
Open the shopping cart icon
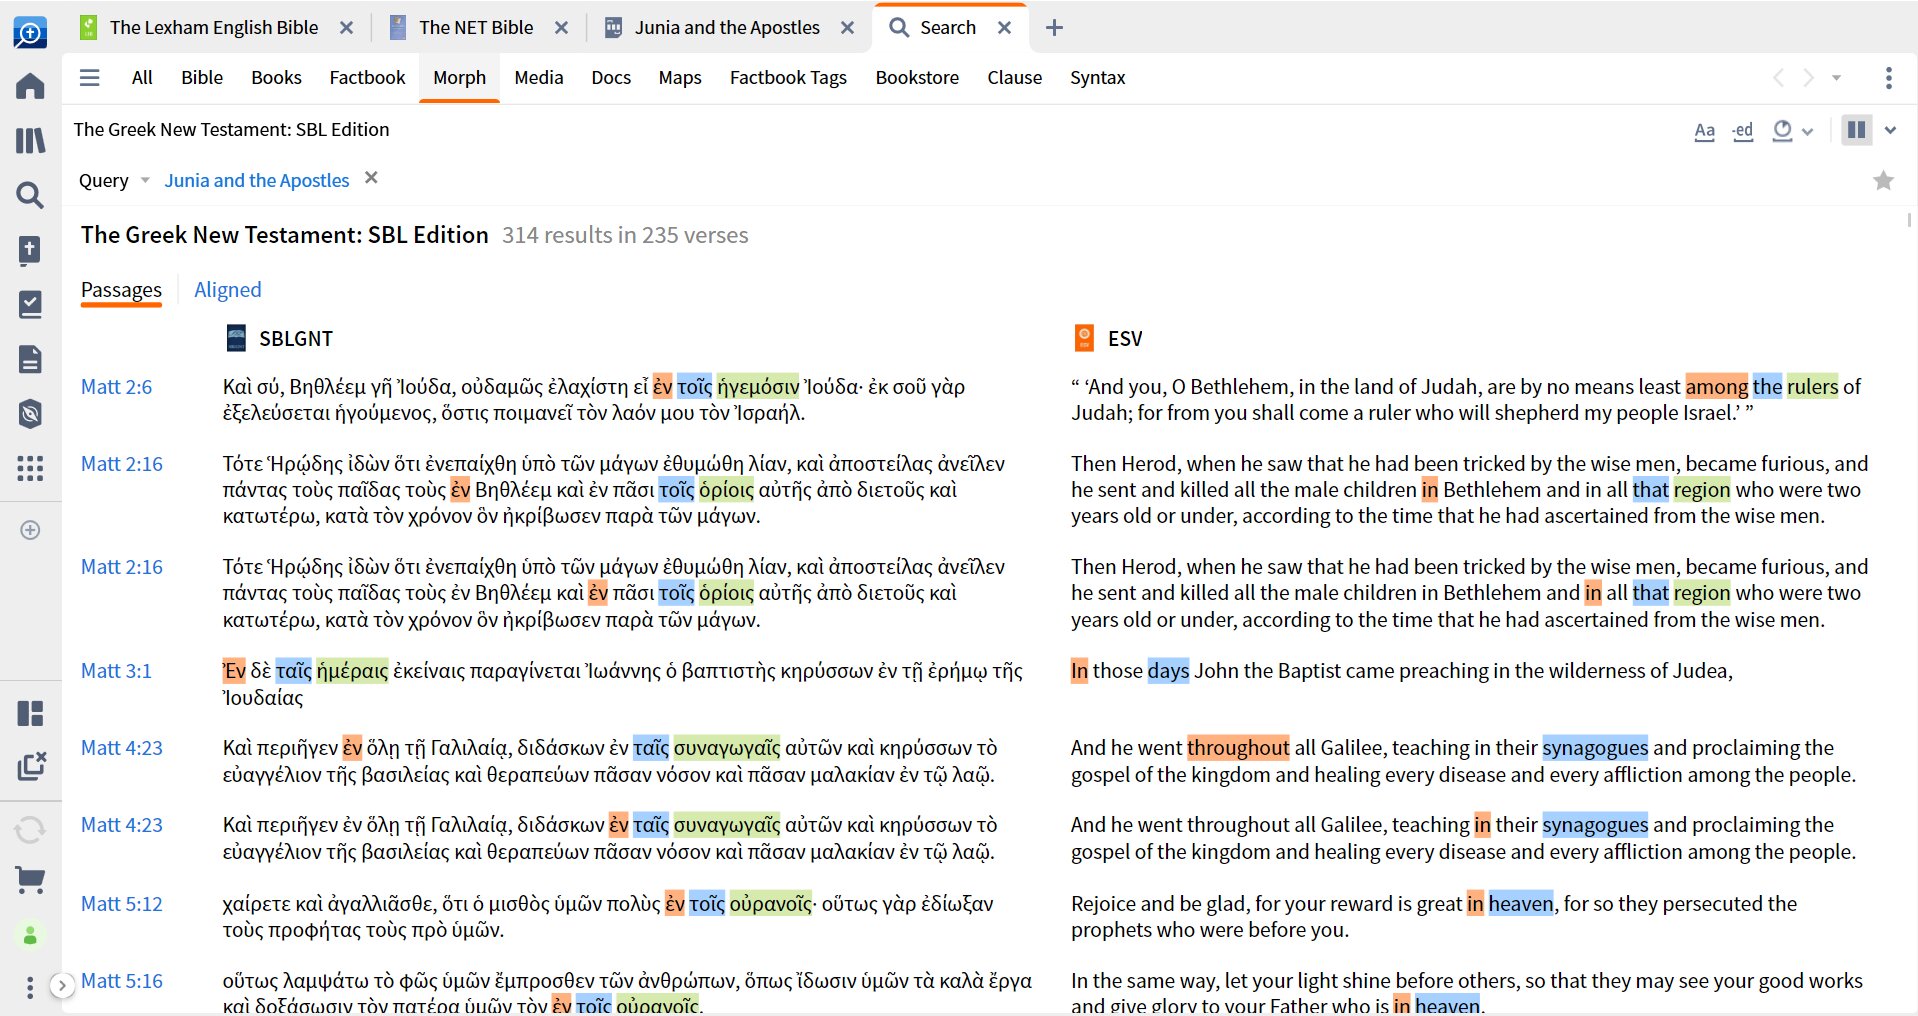pyautogui.click(x=30, y=880)
